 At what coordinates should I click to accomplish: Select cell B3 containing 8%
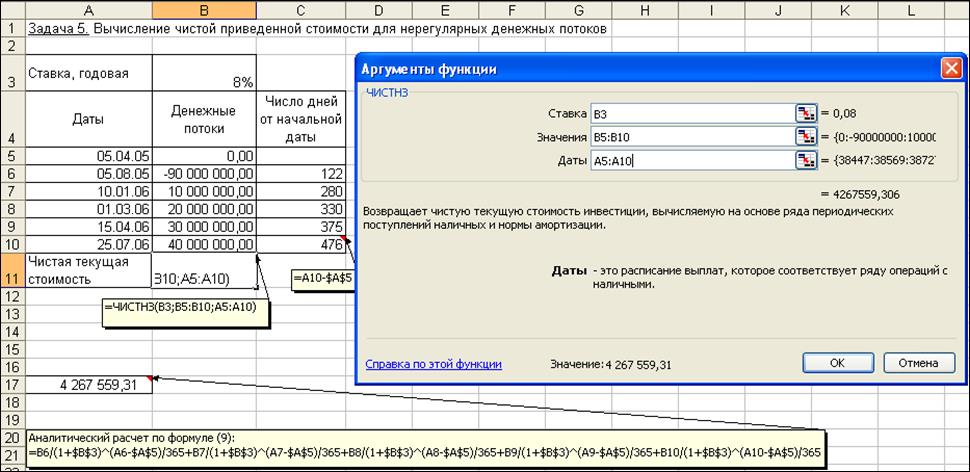[204, 72]
